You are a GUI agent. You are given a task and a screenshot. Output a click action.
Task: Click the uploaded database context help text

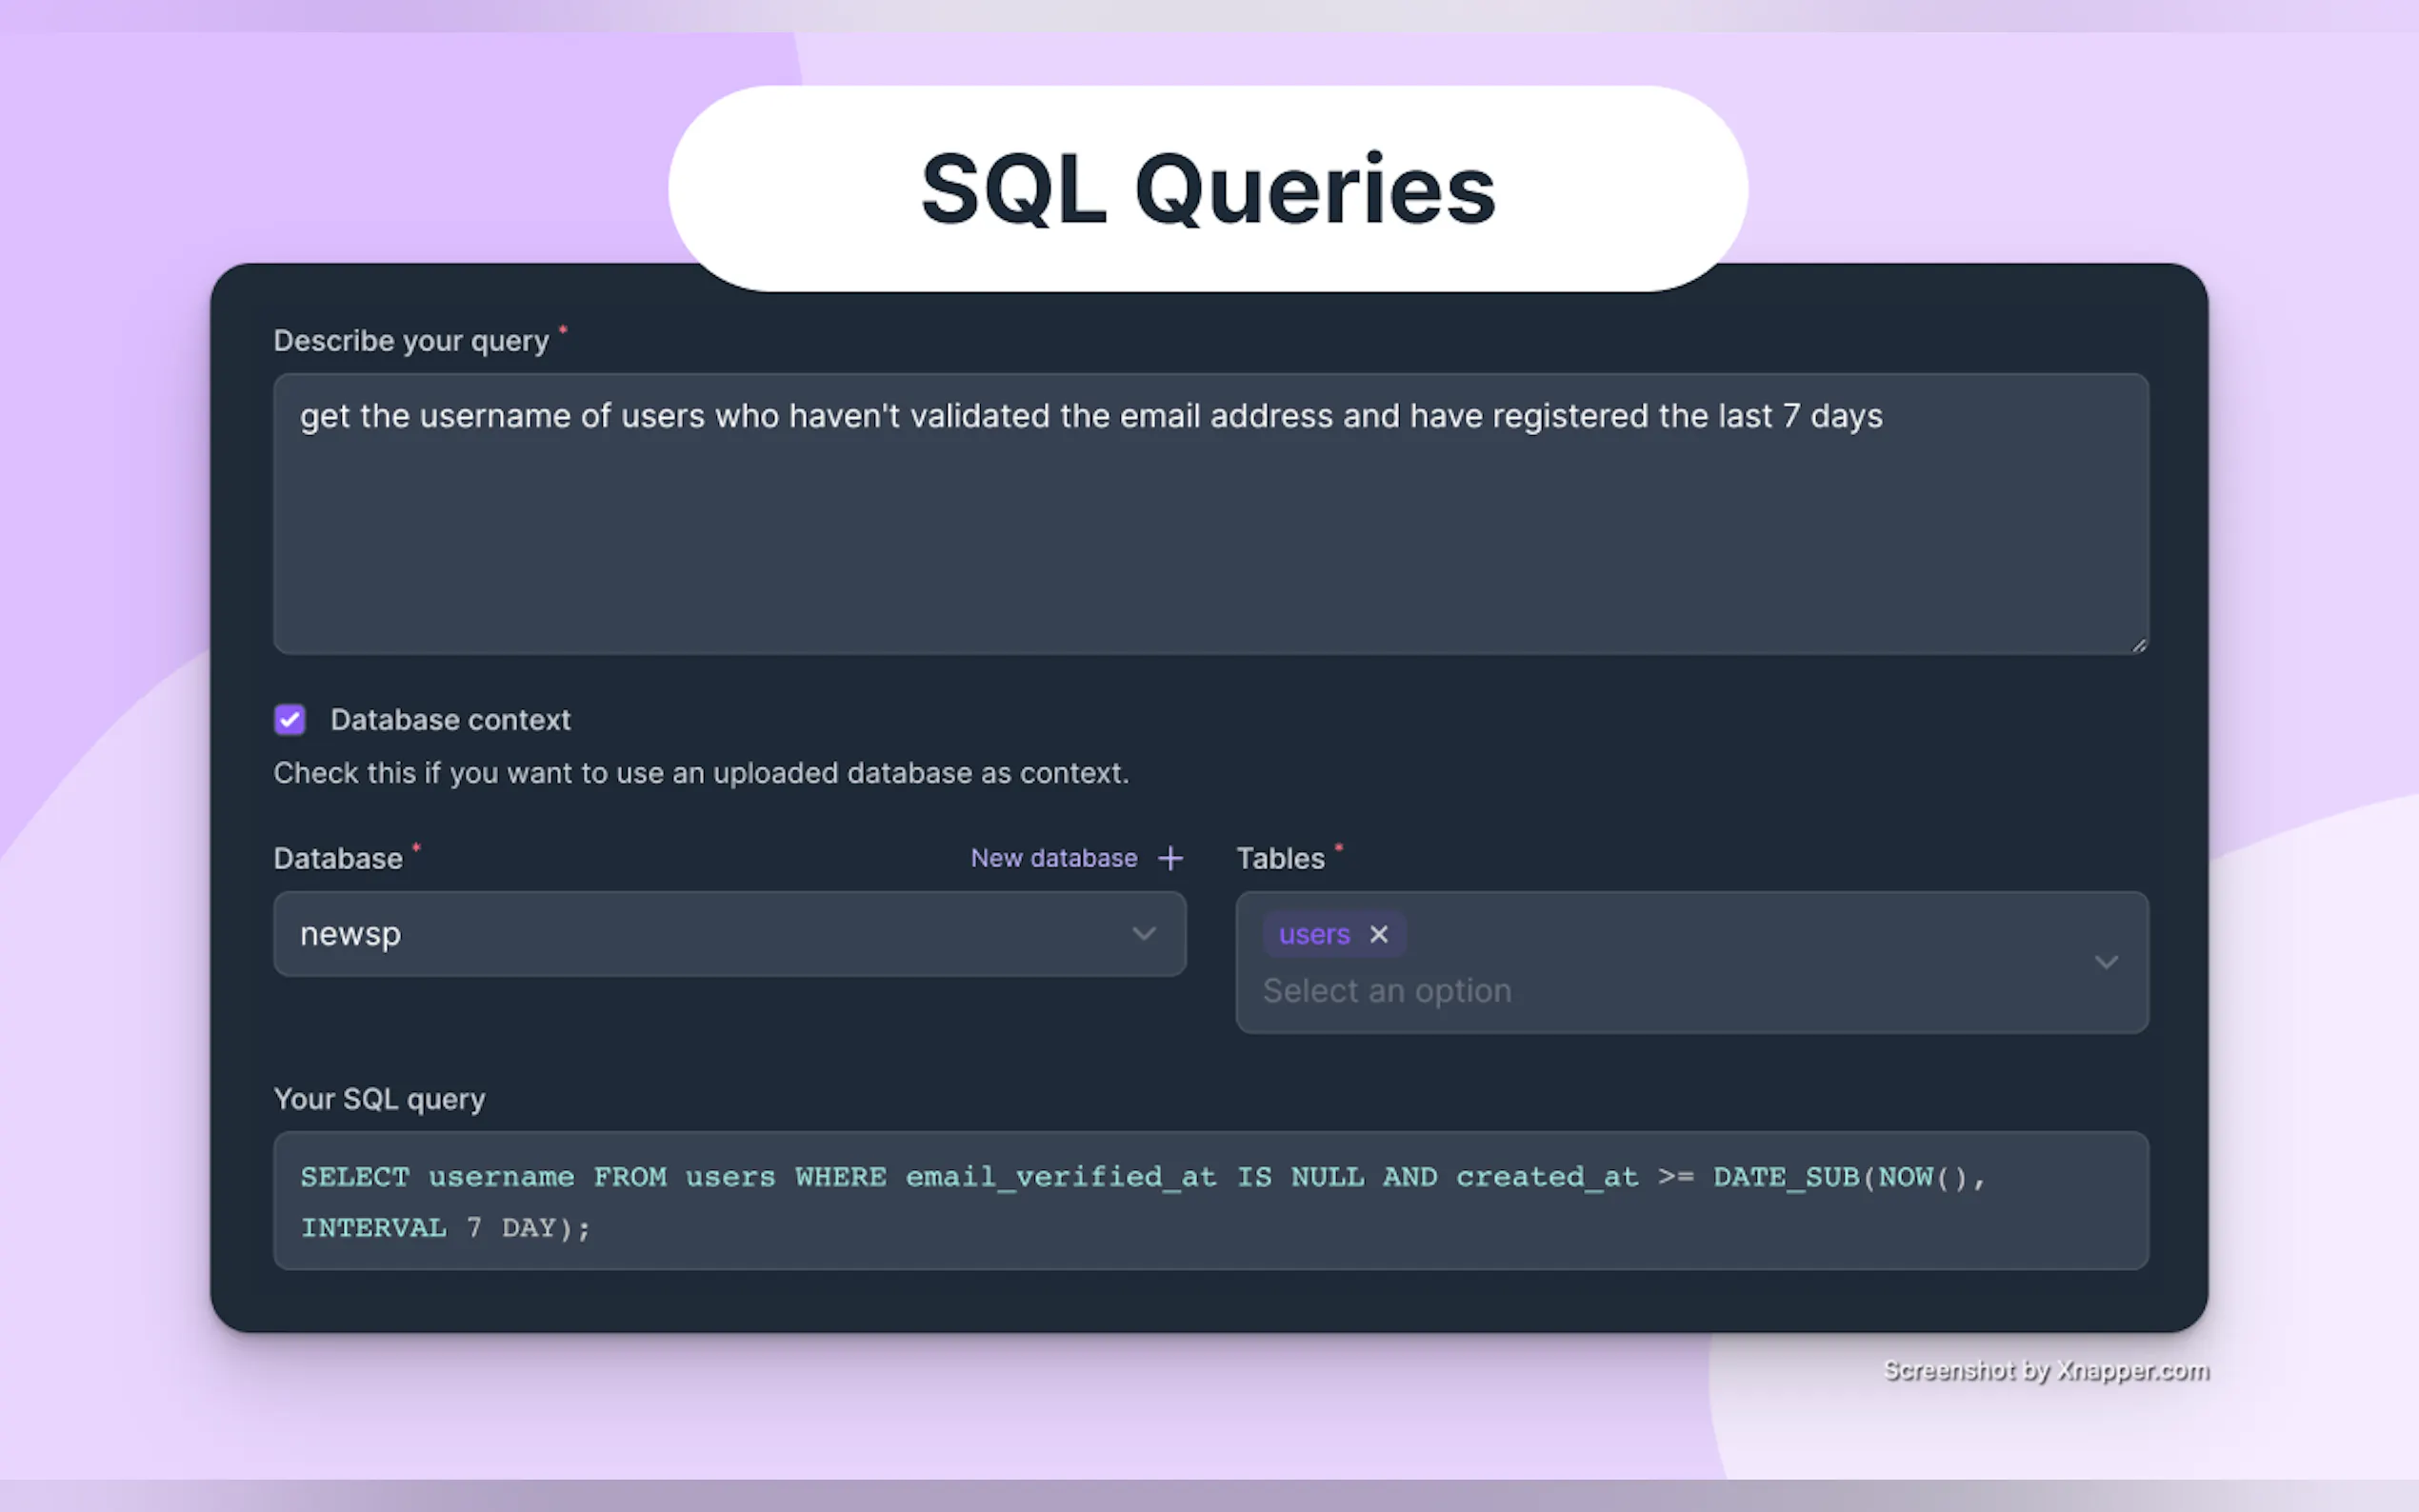(701, 773)
